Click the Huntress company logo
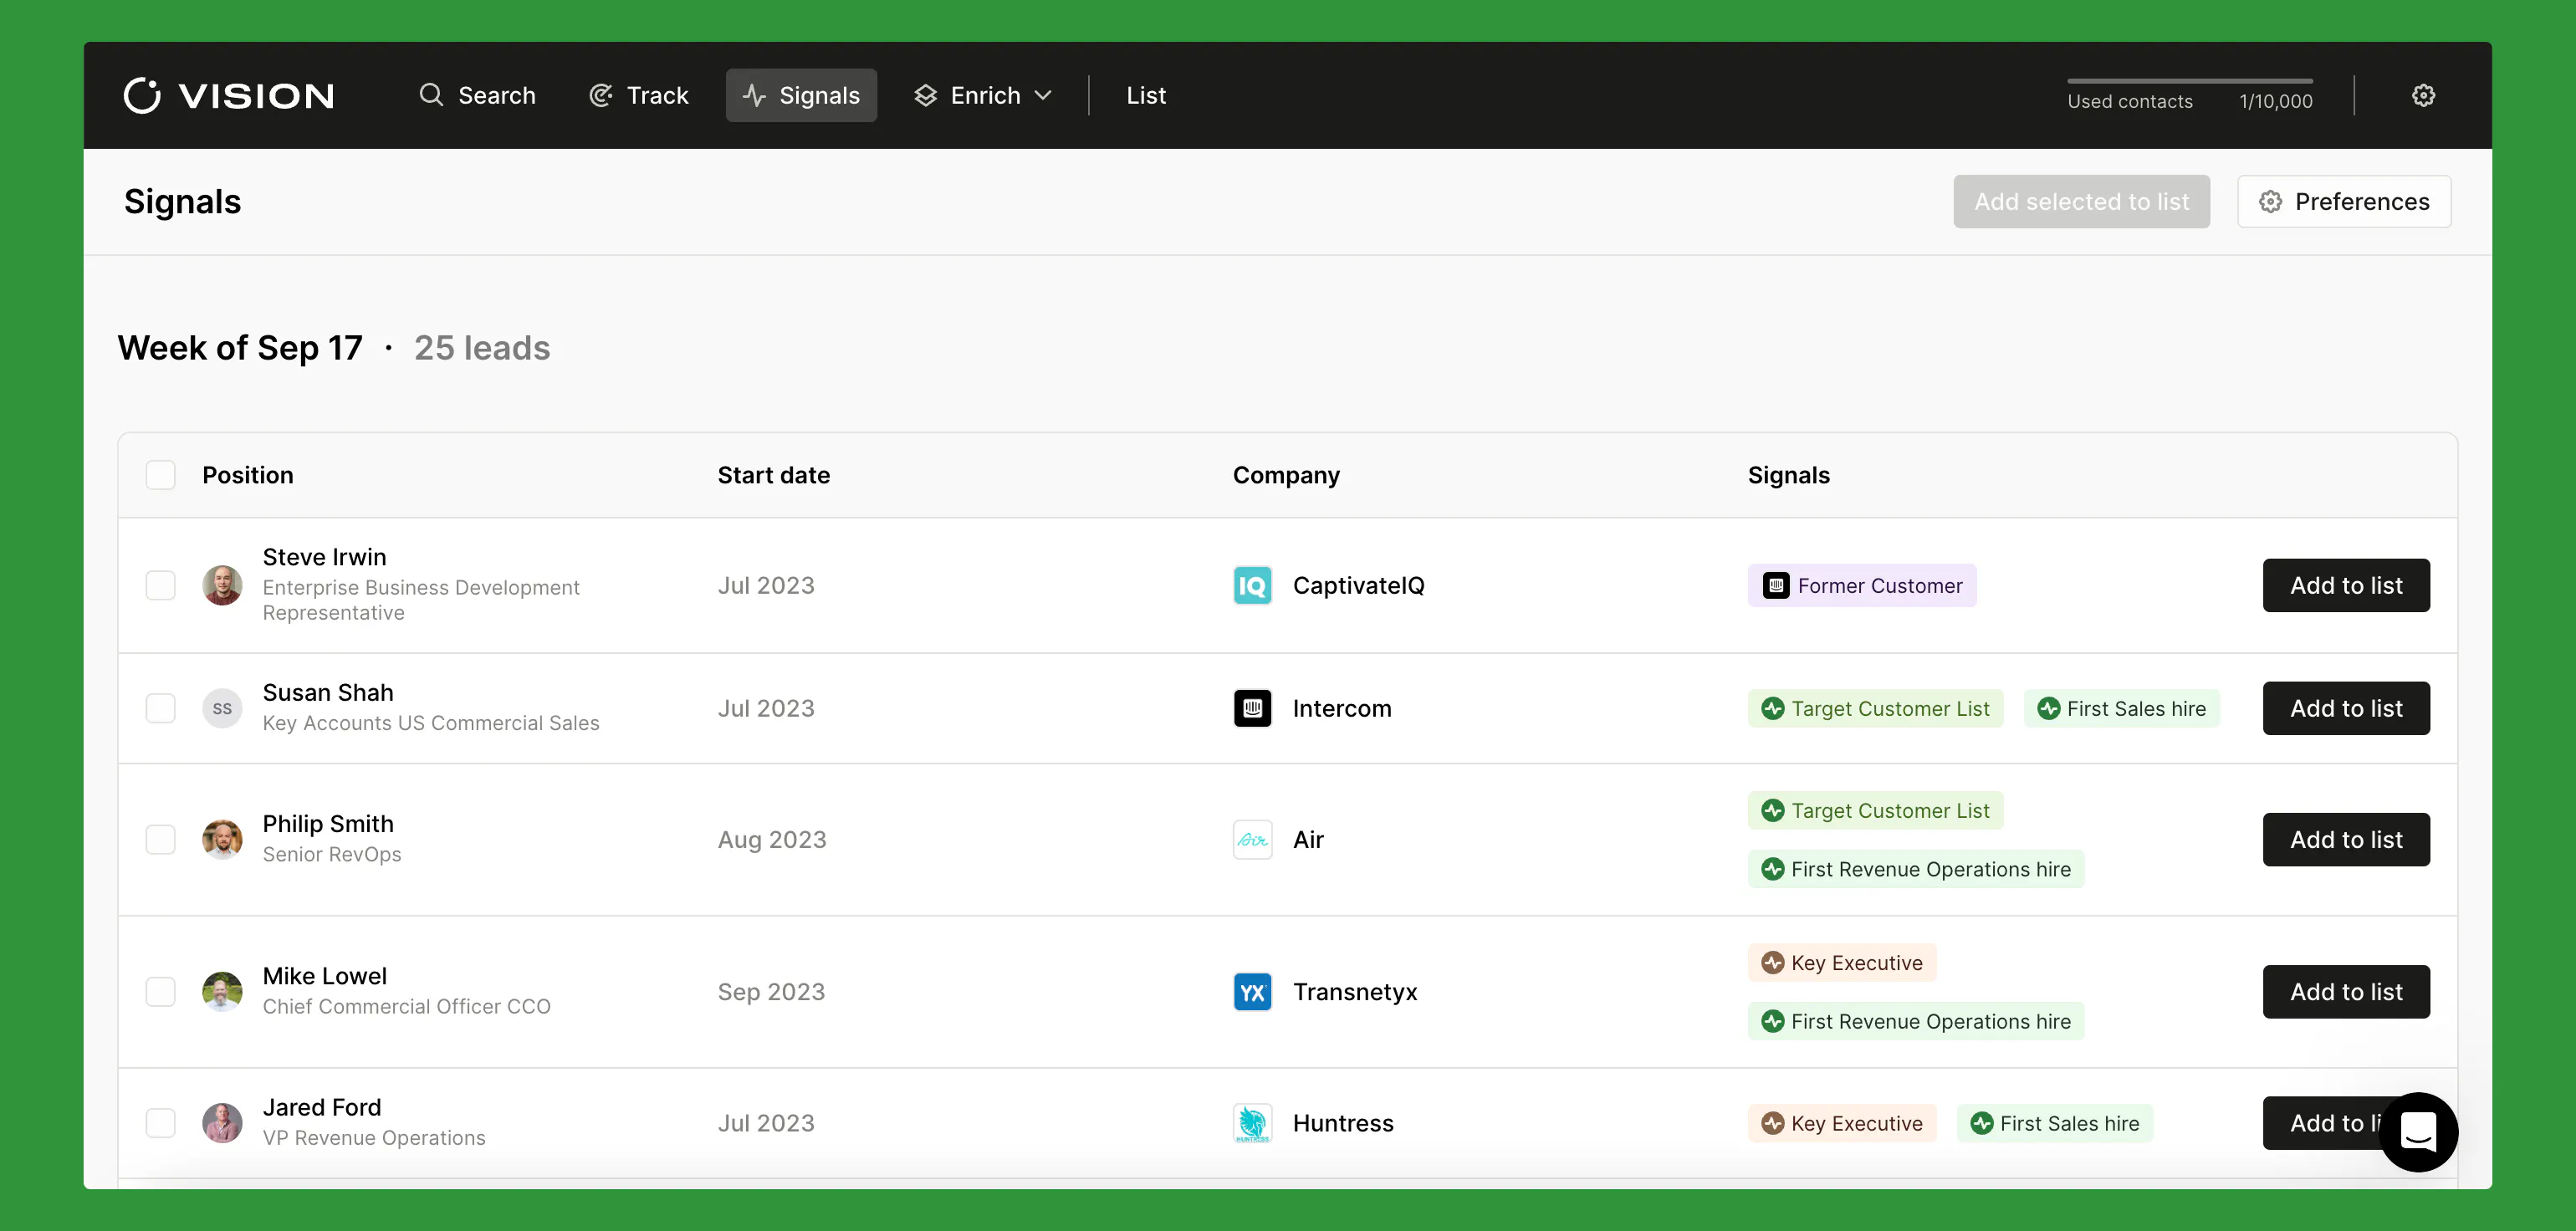Screen dimensions: 2576x1231 click(1252, 1123)
